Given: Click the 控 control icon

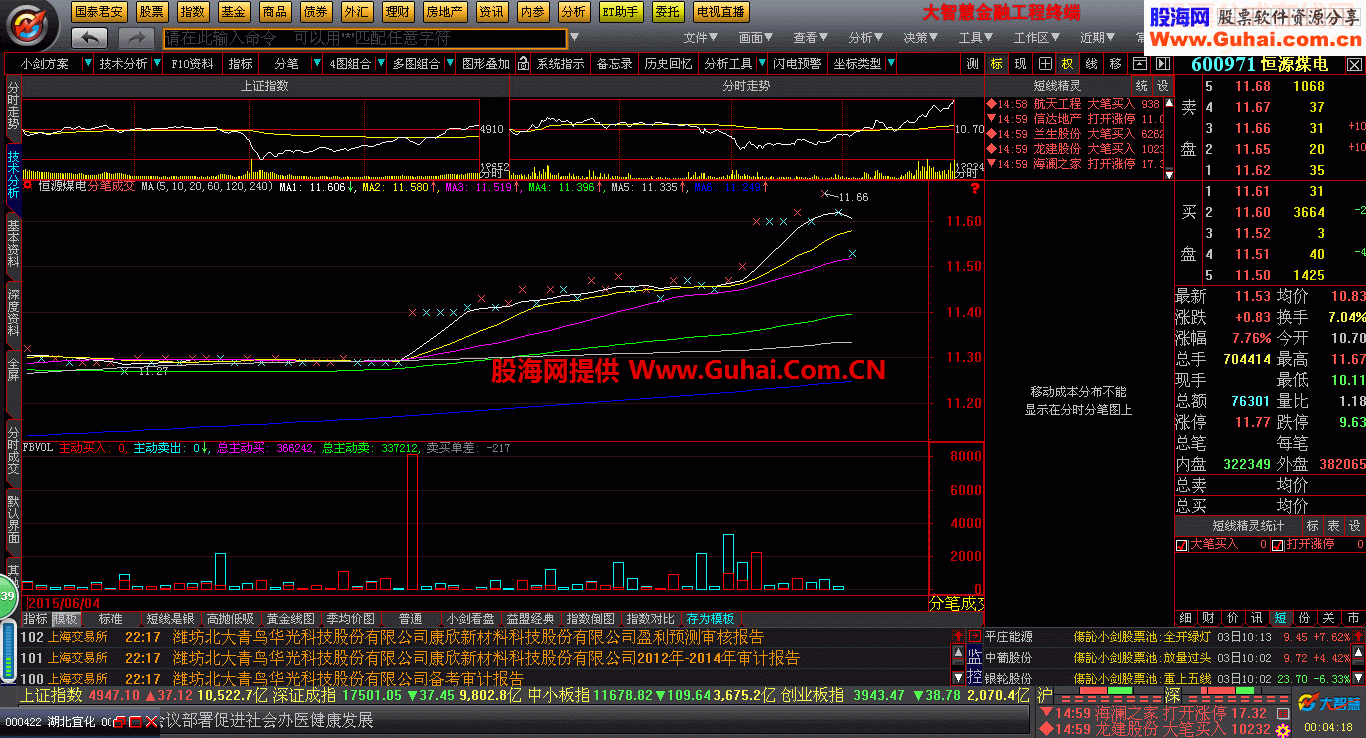Looking at the screenshot, I should [x=974, y=677].
